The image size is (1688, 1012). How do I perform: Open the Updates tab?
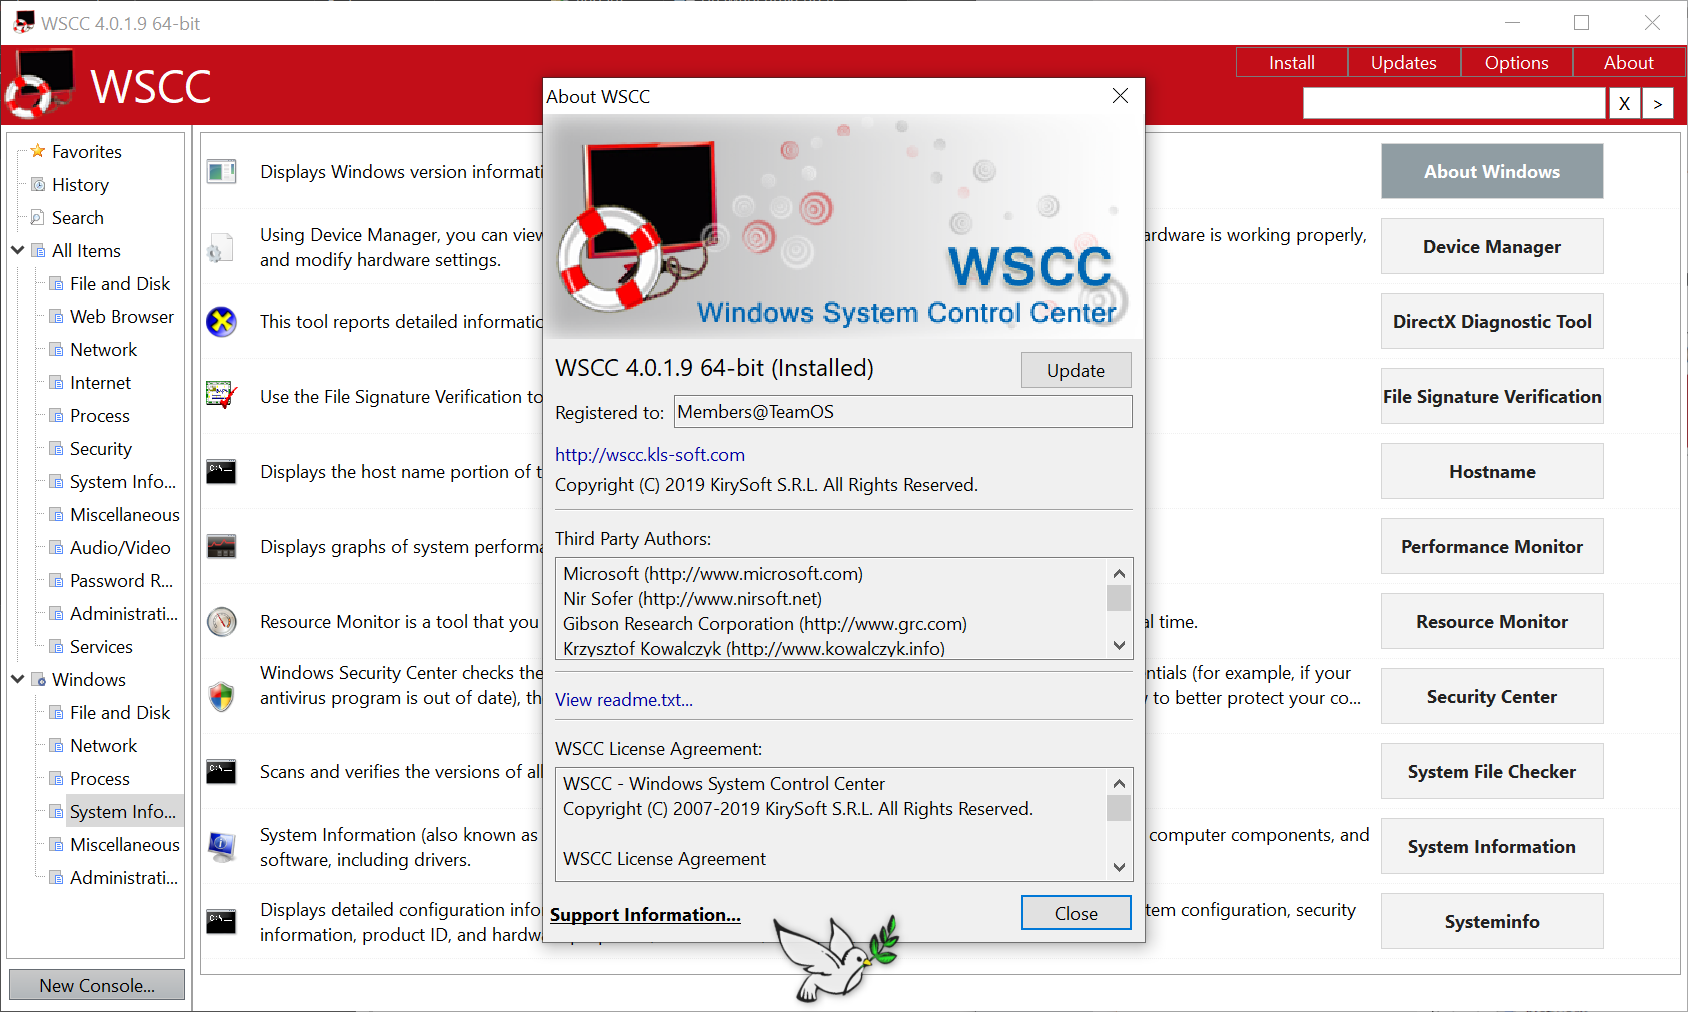1404,62
